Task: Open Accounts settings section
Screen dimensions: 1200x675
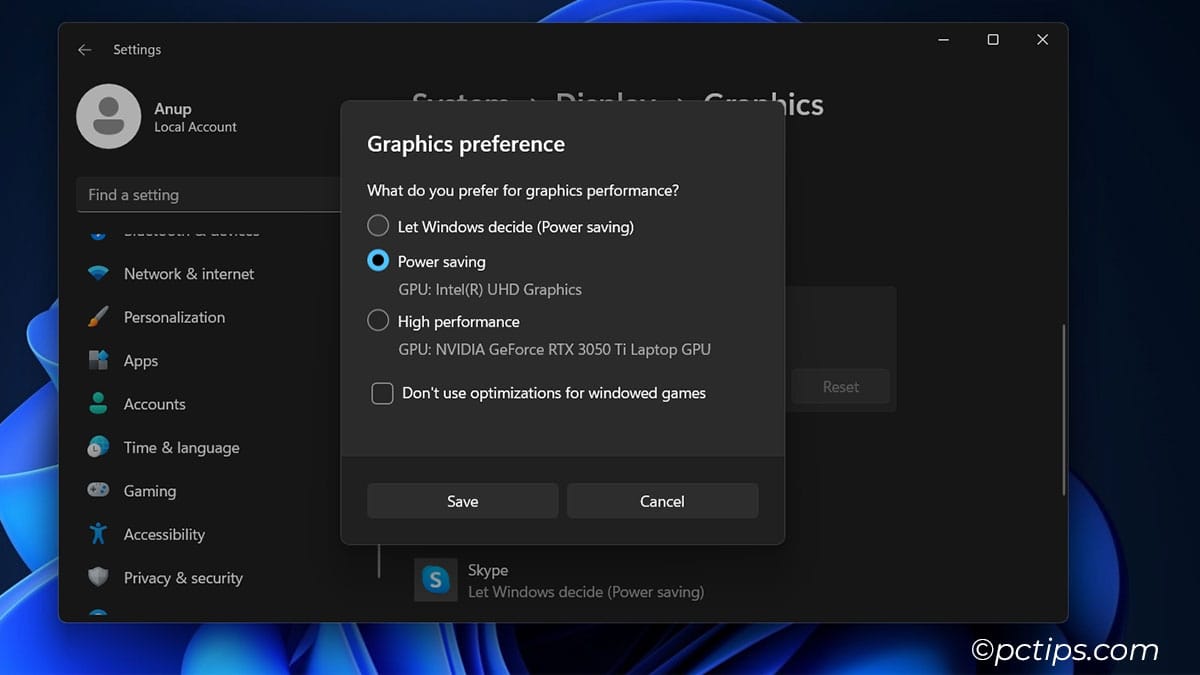Action: pyautogui.click(x=154, y=404)
